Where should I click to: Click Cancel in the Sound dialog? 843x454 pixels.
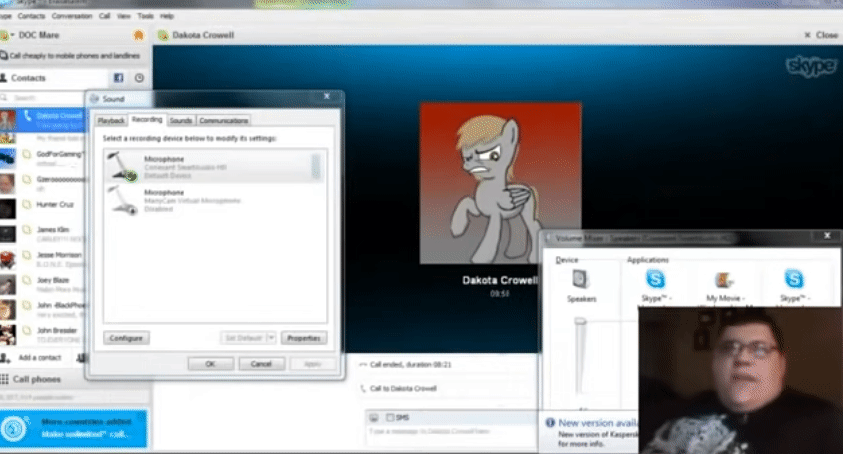tap(261, 364)
